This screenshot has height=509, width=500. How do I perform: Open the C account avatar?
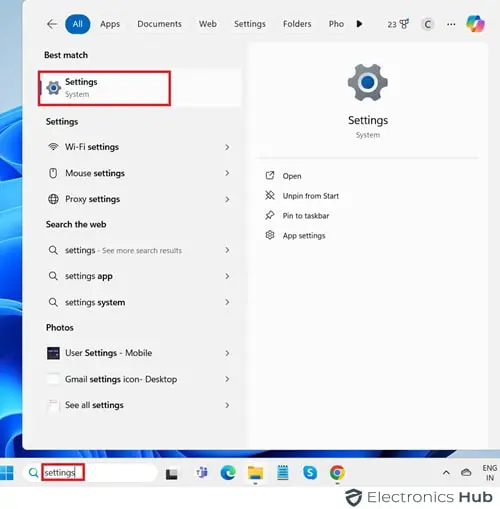[x=428, y=24]
